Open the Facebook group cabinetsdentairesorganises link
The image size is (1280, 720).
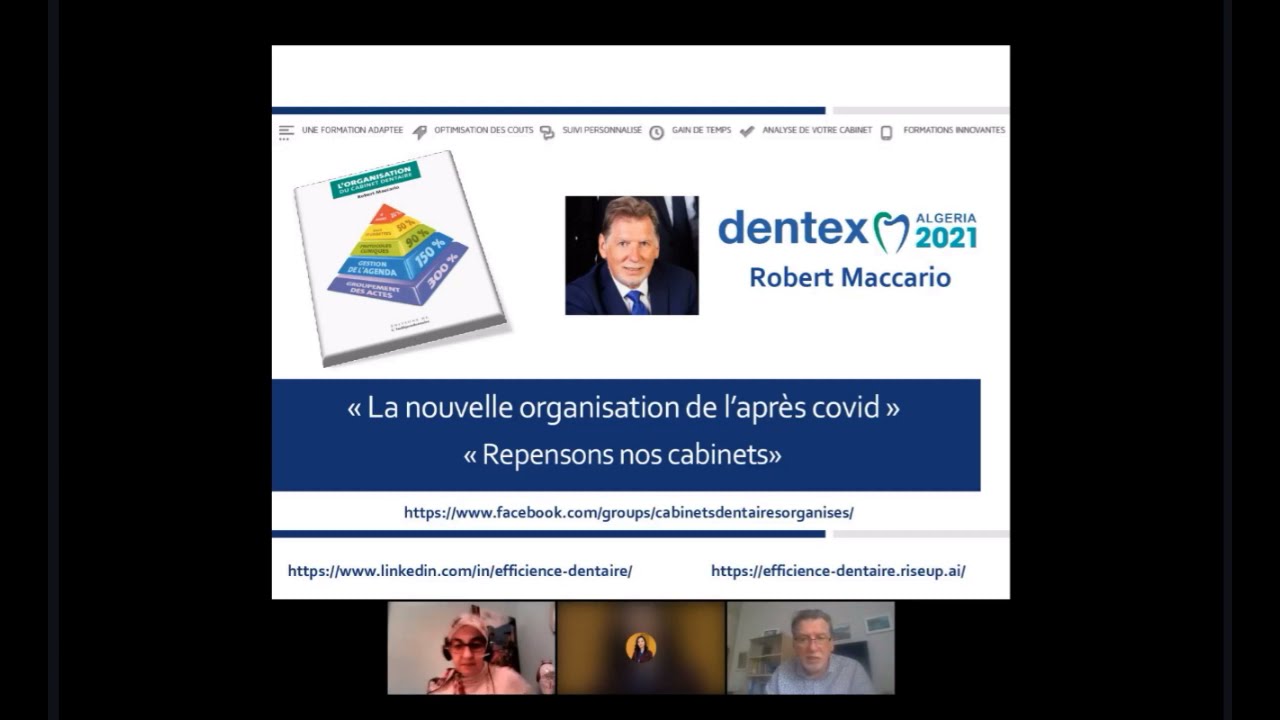(629, 512)
